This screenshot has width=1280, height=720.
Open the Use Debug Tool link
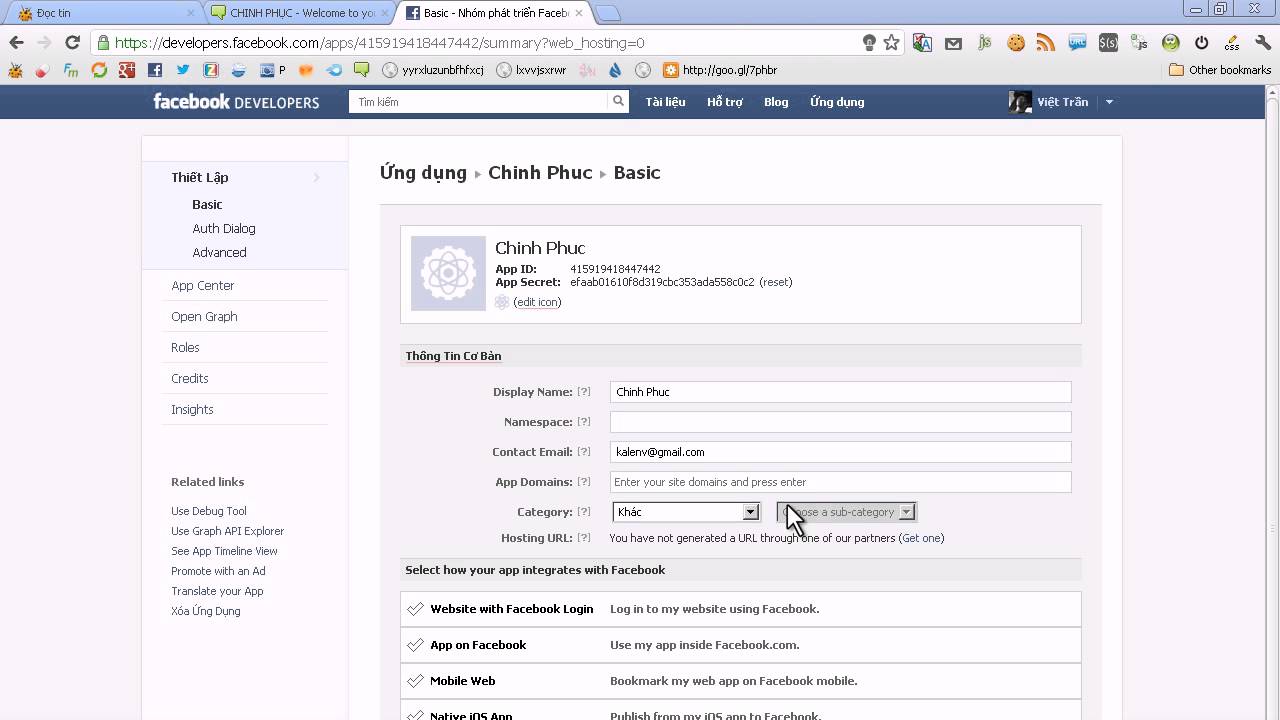(x=209, y=511)
